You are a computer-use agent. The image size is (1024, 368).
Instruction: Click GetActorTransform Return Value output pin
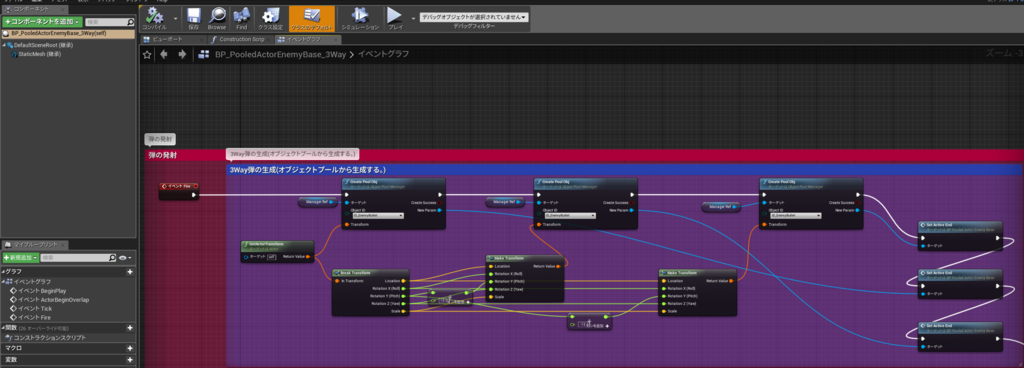pos(309,257)
